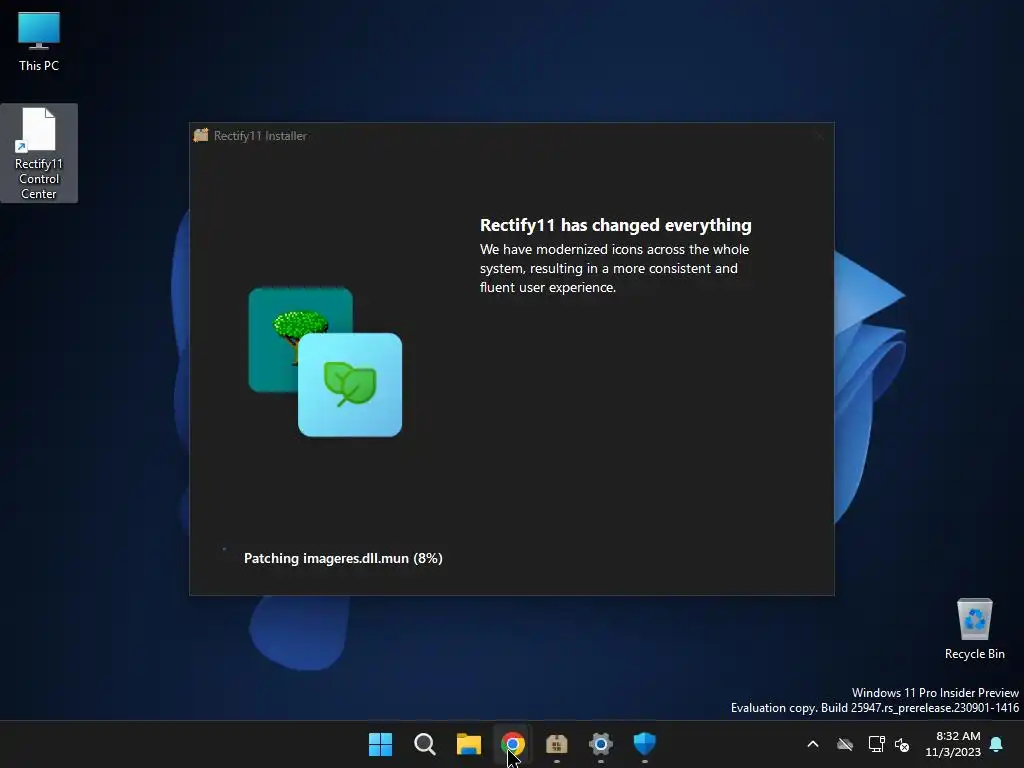Click the progress spinner beside the patching status
1024x768 pixels.
225,549
